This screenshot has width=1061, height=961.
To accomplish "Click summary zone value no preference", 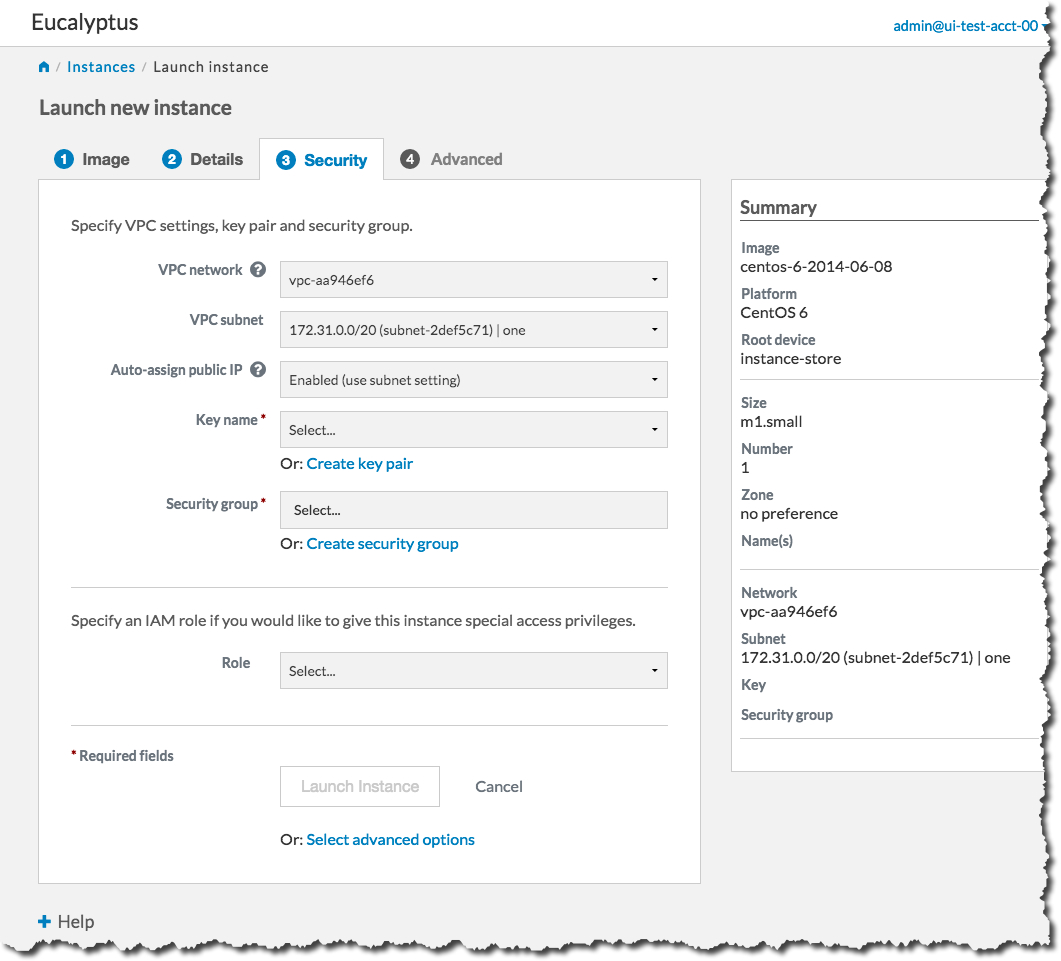I will tap(789, 514).
